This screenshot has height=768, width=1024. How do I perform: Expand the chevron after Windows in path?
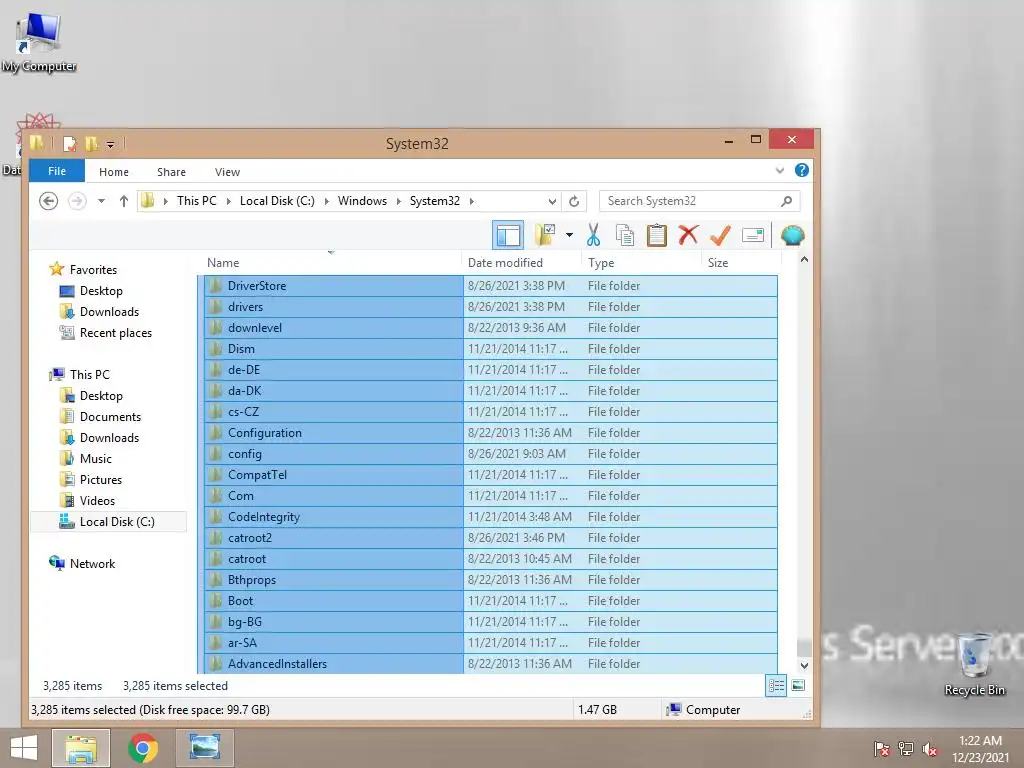[398, 201]
